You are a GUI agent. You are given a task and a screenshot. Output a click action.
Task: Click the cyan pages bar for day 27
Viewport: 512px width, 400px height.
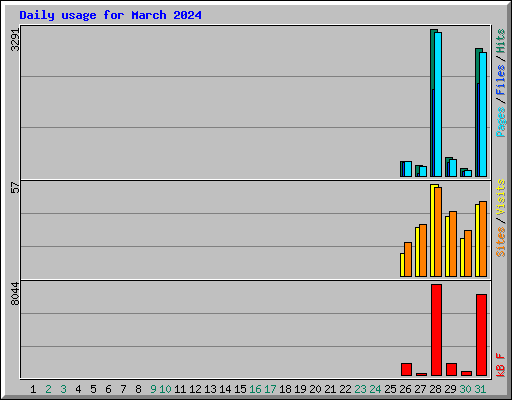pyautogui.click(x=423, y=171)
